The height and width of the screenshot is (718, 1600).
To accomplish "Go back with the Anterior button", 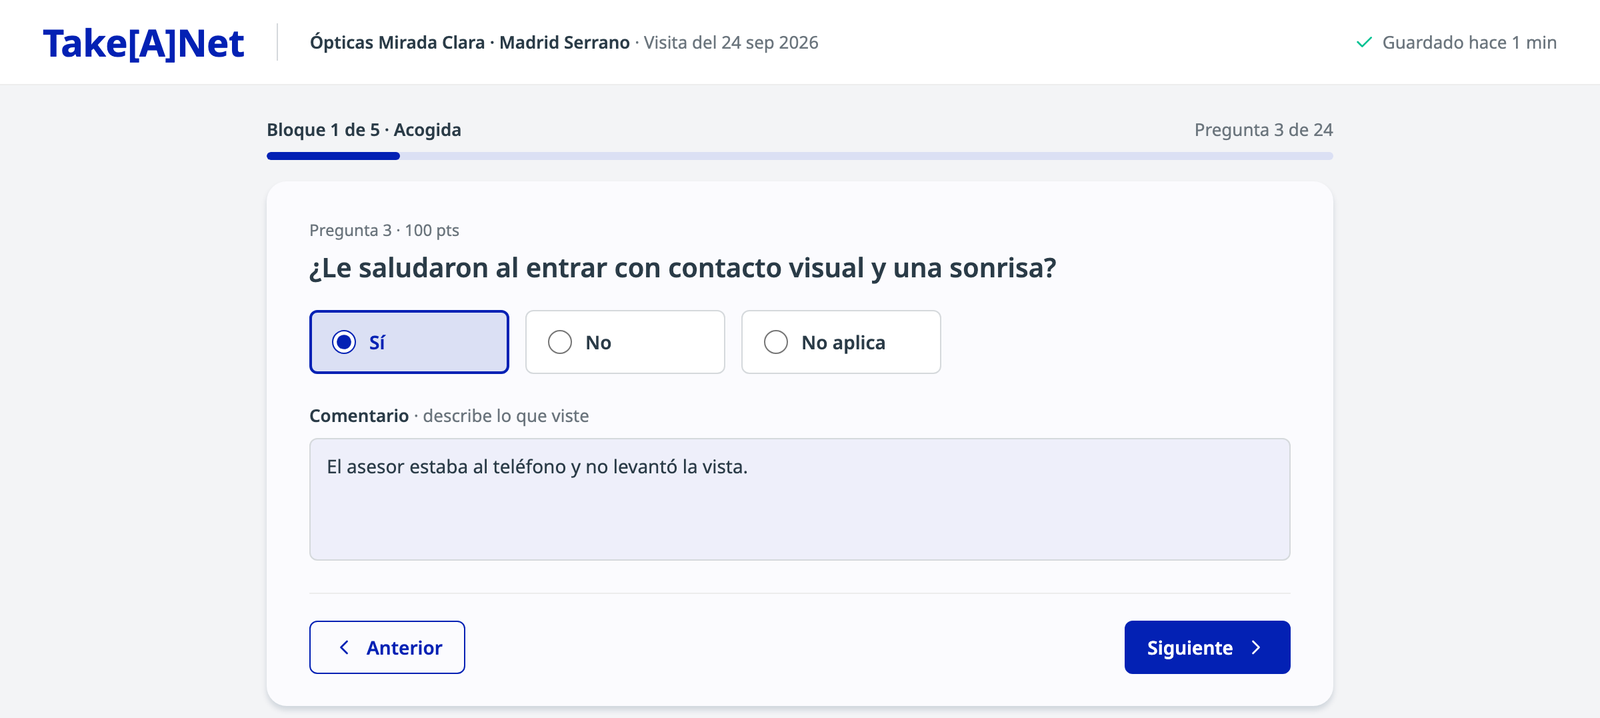I will pyautogui.click(x=387, y=647).
